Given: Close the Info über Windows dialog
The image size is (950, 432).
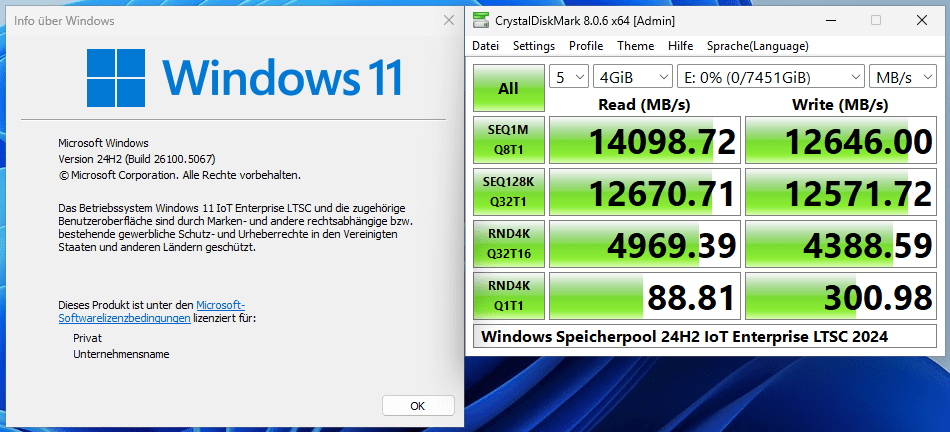Looking at the screenshot, I should (x=449, y=21).
